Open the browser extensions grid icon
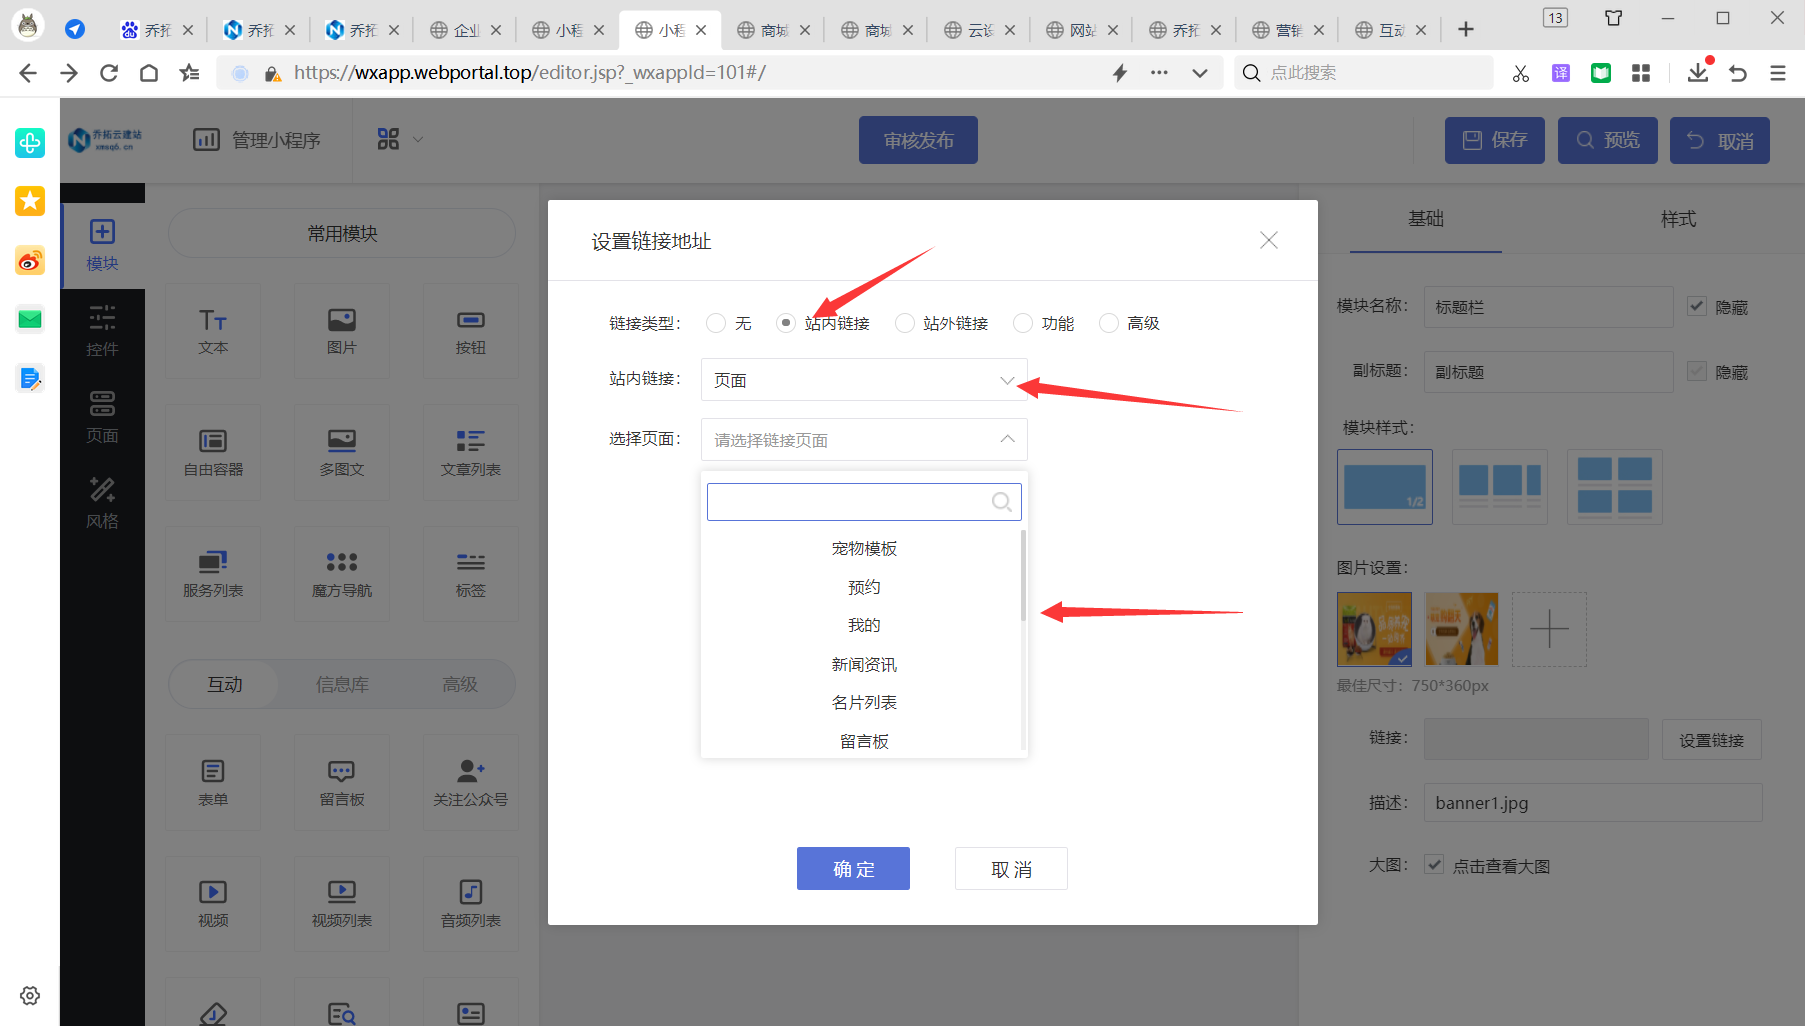The image size is (1805, 1026). [x=1641, y=73]
